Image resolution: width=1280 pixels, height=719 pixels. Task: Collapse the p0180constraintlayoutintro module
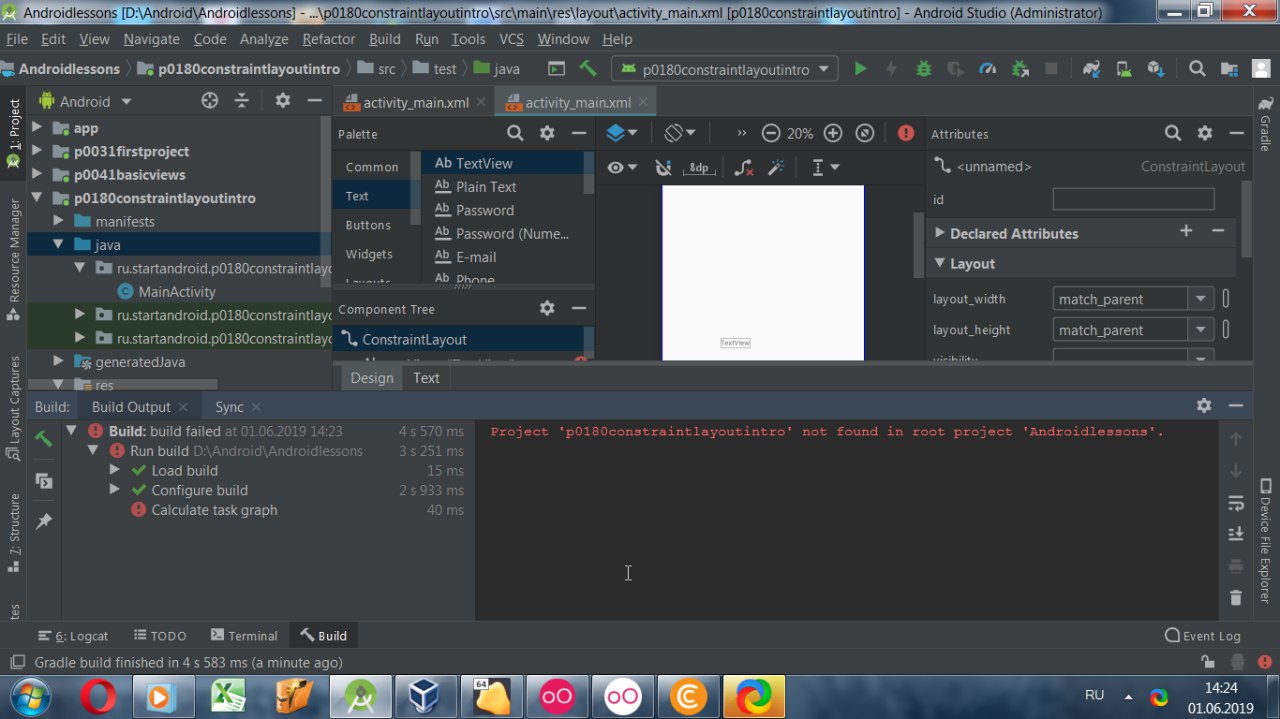[37, 198]
